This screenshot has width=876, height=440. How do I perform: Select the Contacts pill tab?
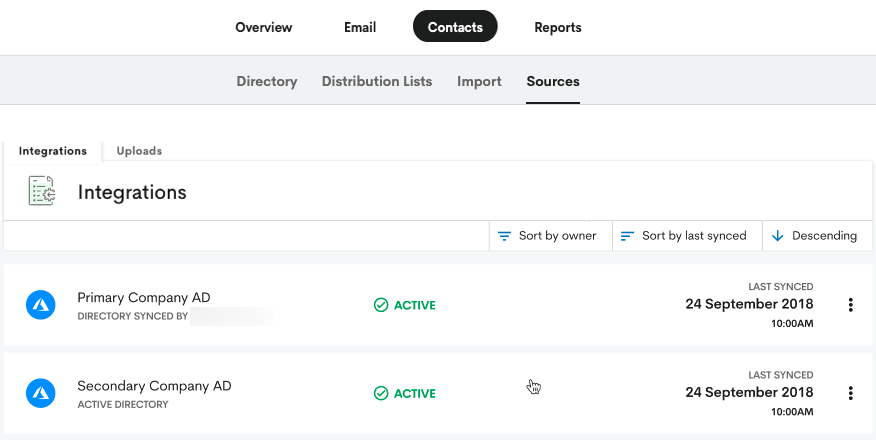tap(455, 26)
